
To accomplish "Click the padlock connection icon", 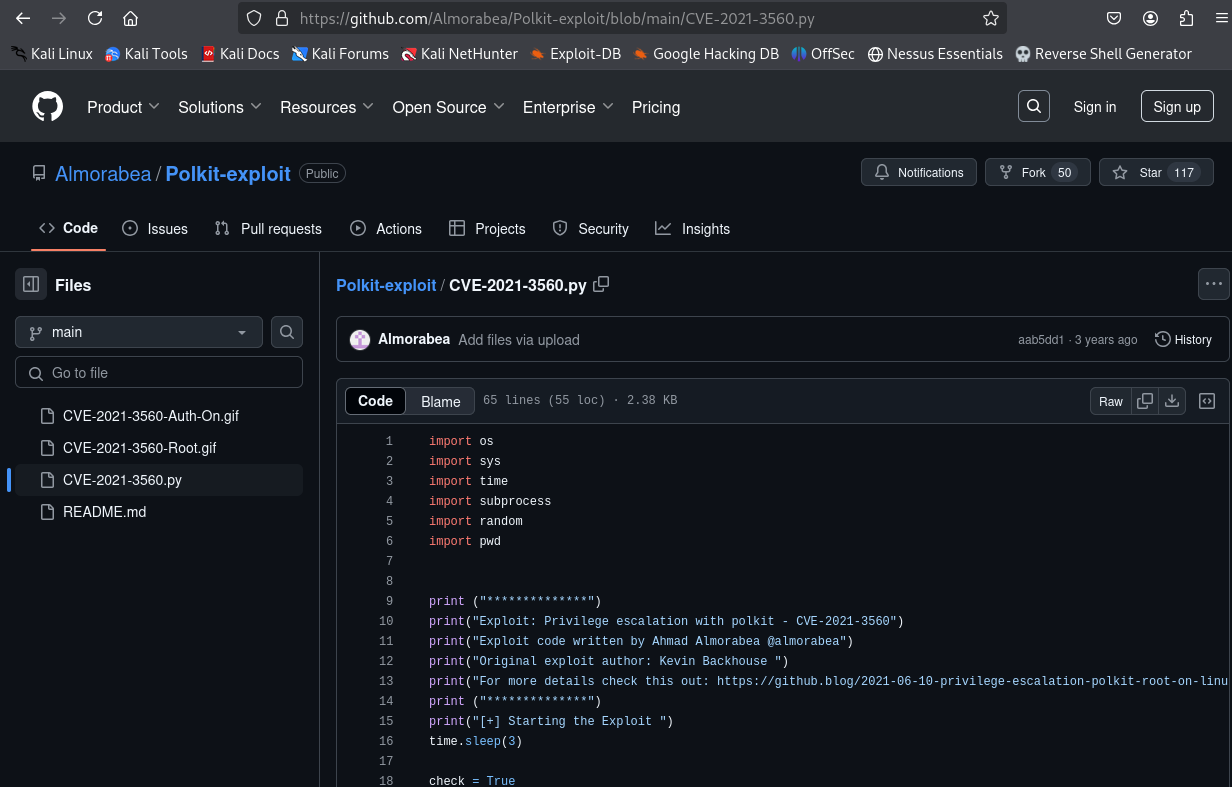I will [x=281, y=18].
